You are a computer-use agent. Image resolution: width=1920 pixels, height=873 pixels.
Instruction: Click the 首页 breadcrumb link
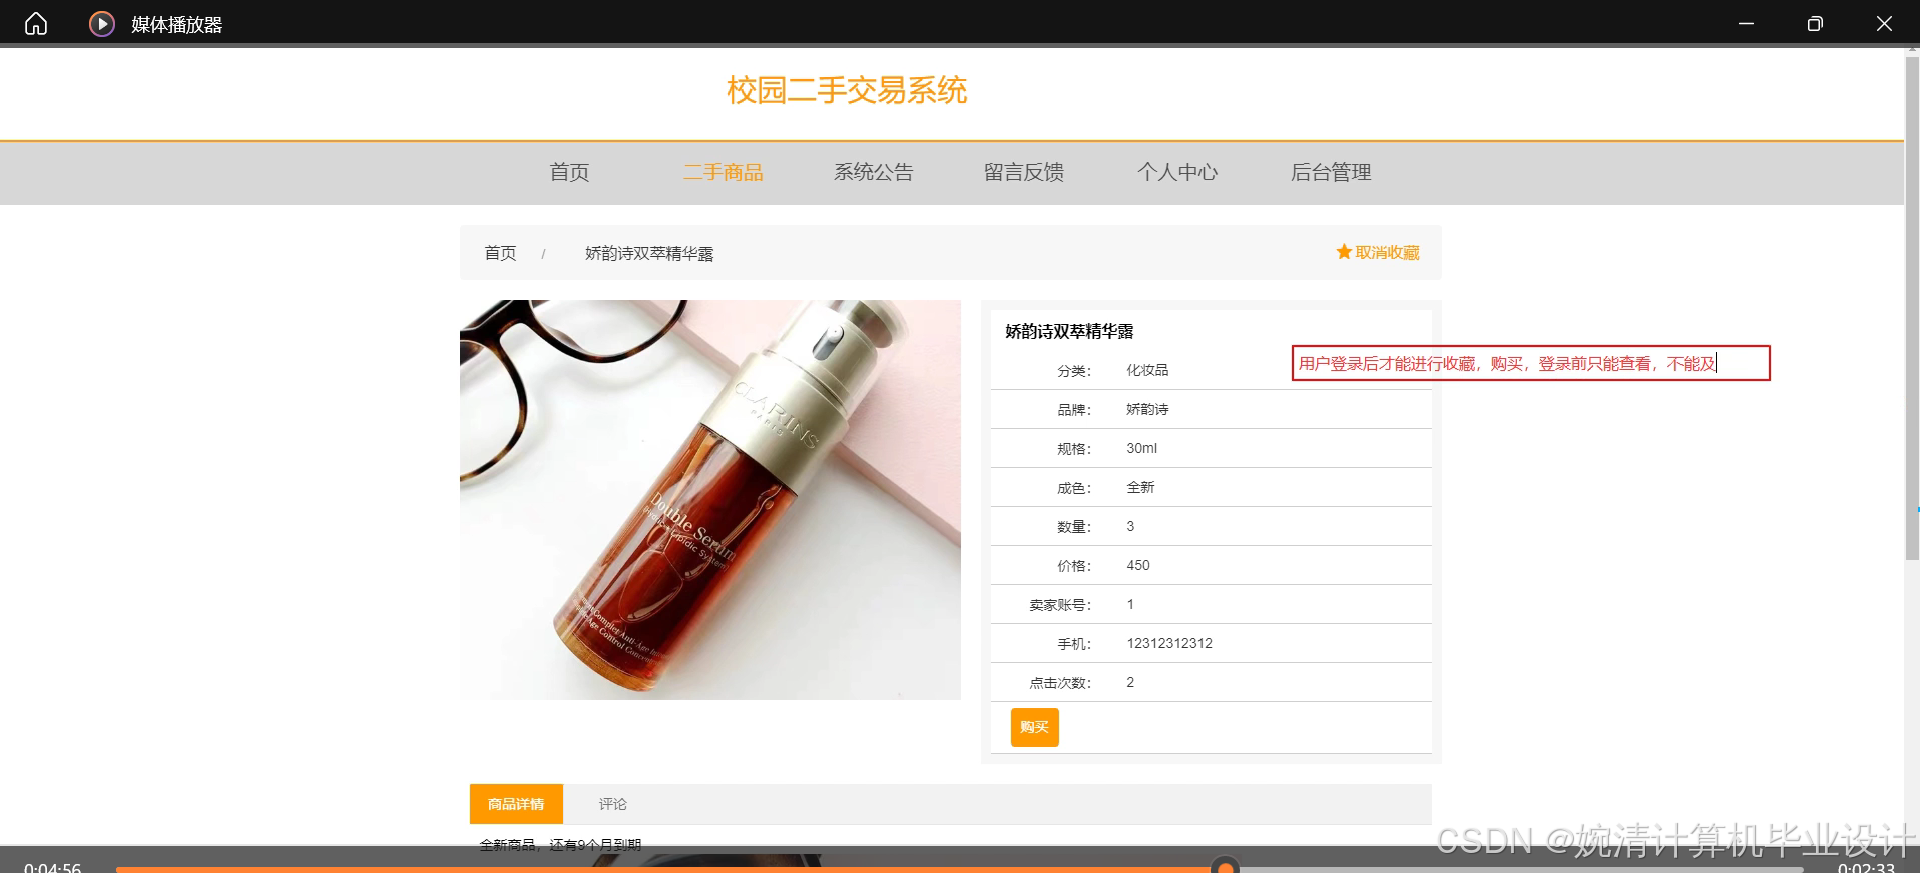click(500, 253)
